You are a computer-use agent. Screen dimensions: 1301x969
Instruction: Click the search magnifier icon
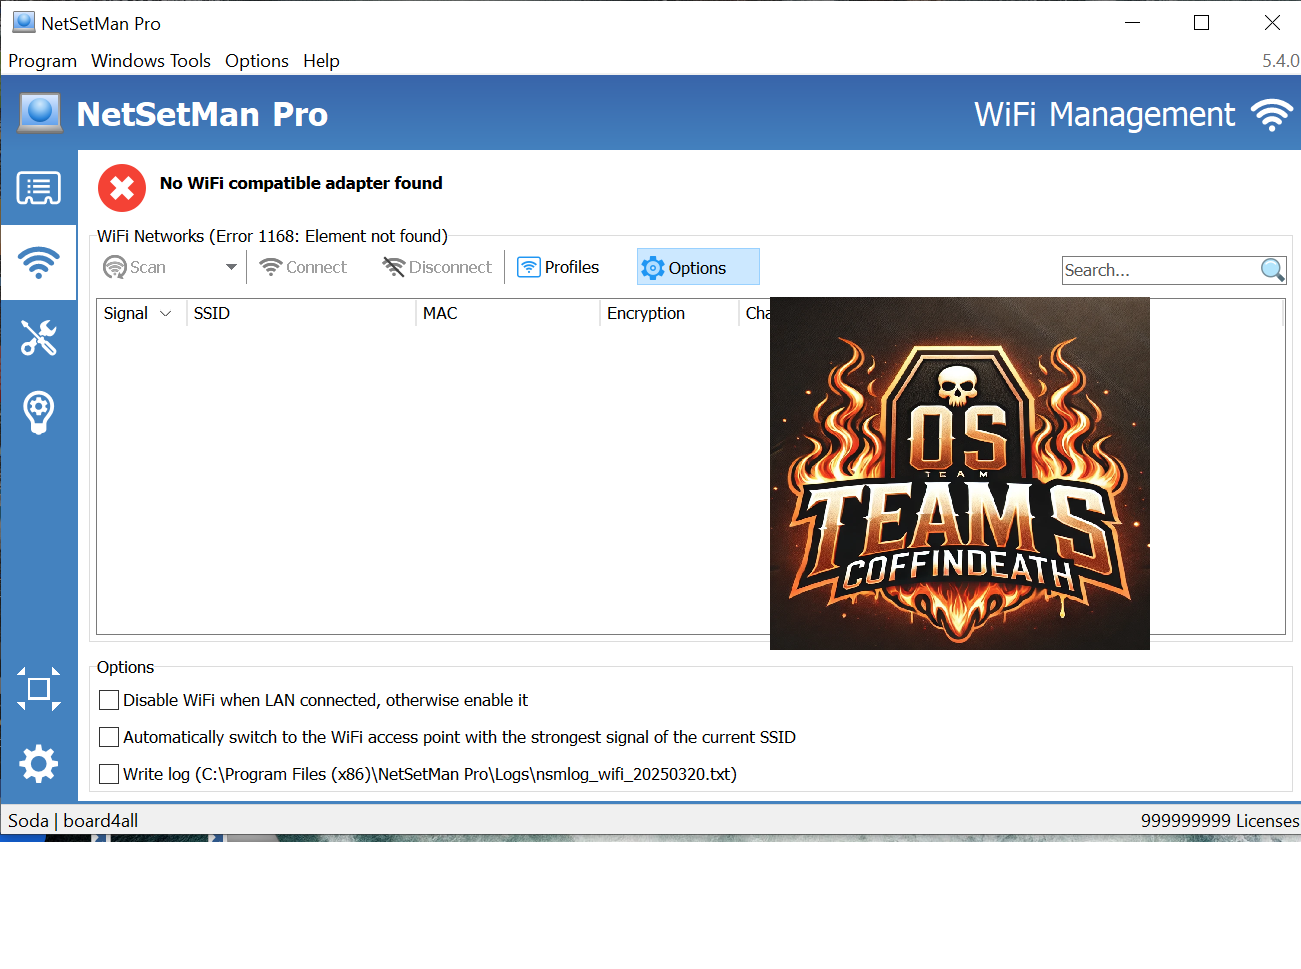point(1272,269)
